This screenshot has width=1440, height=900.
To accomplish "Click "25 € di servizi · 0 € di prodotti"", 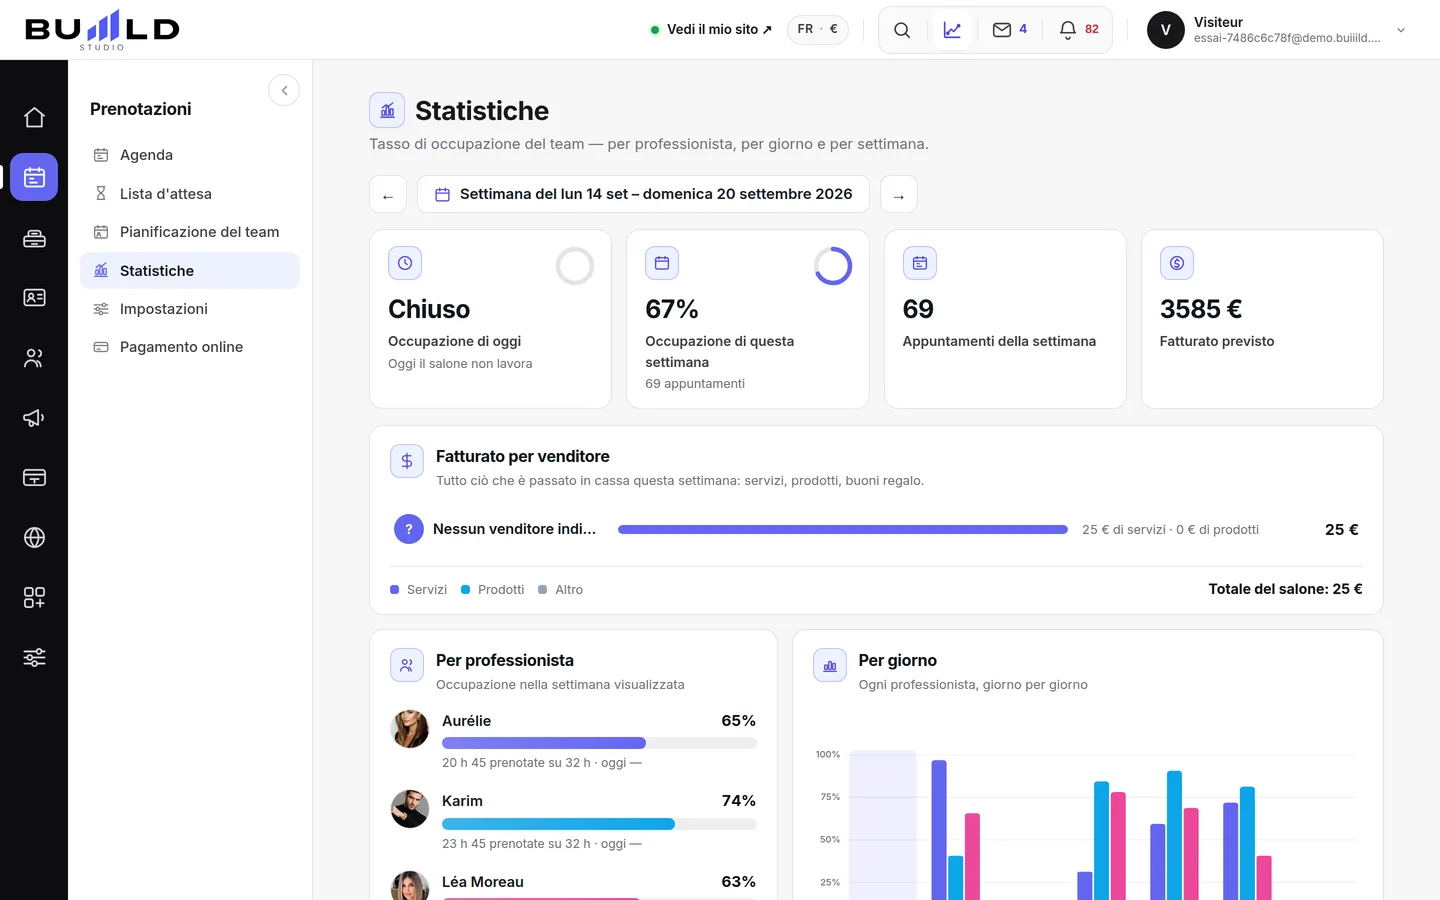I will tap(1170, 530).
